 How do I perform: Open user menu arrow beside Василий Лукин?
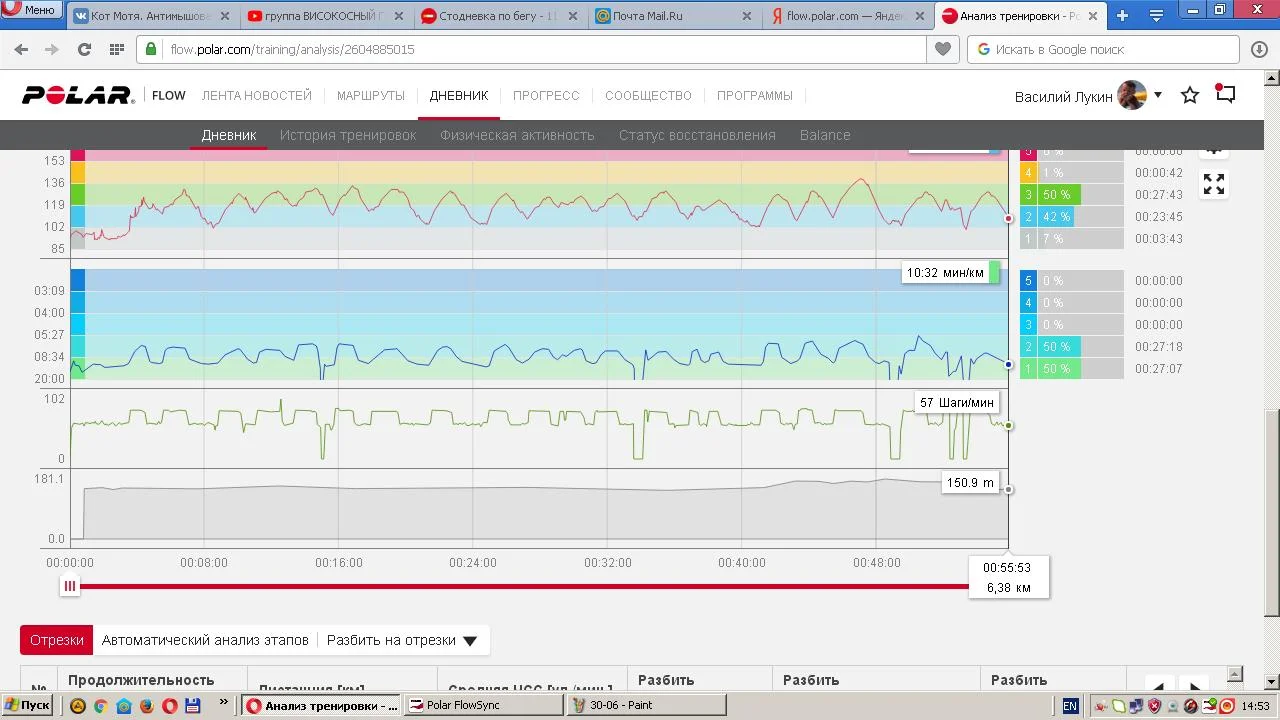[x=1158, y=95]
